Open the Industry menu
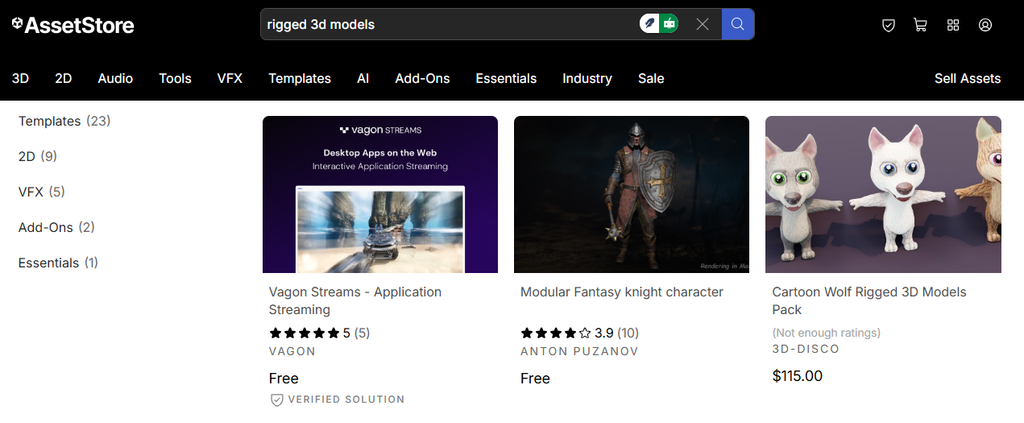This screenshot has width=1024, height=423. coord(587,78)
